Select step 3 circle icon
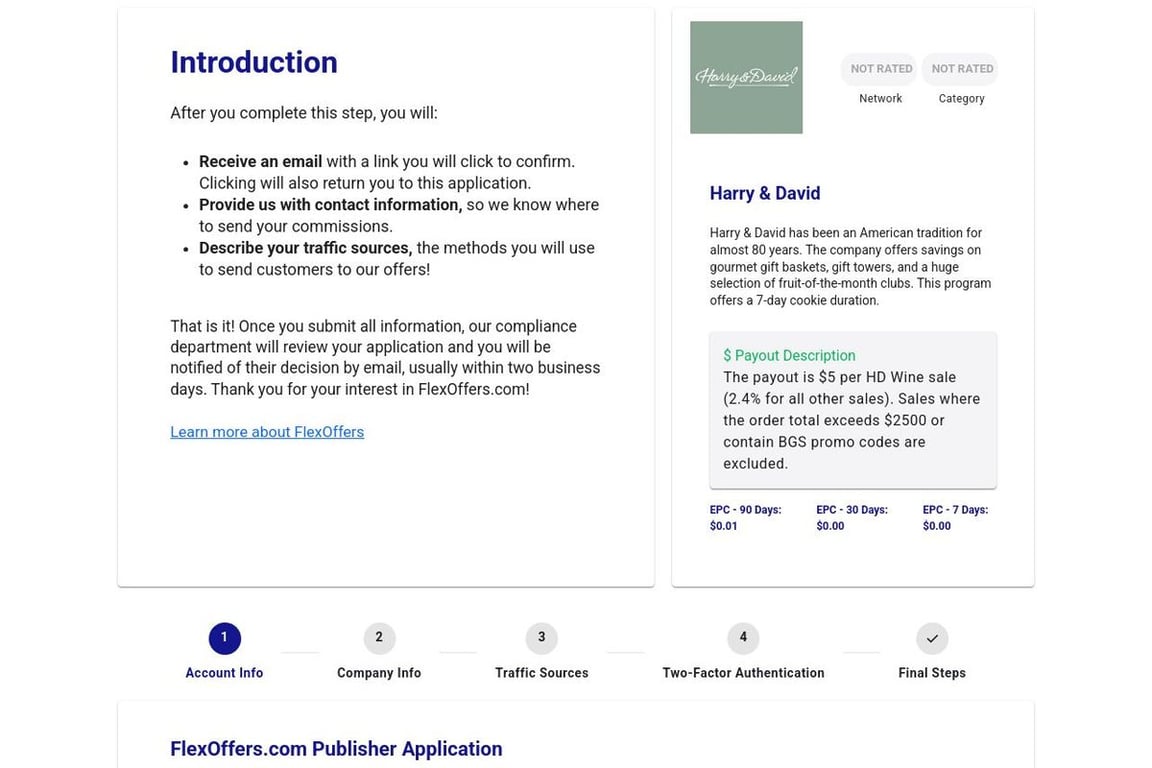The height and width of the screenshot is (768, 1152). 541,638
